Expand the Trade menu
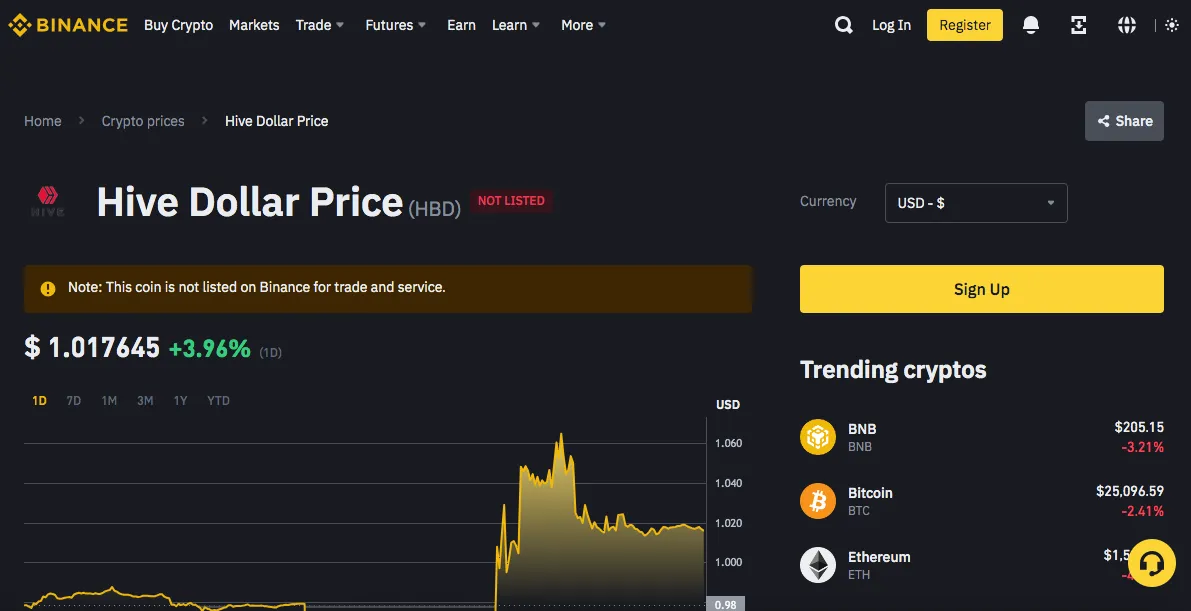 coord(320,25)
